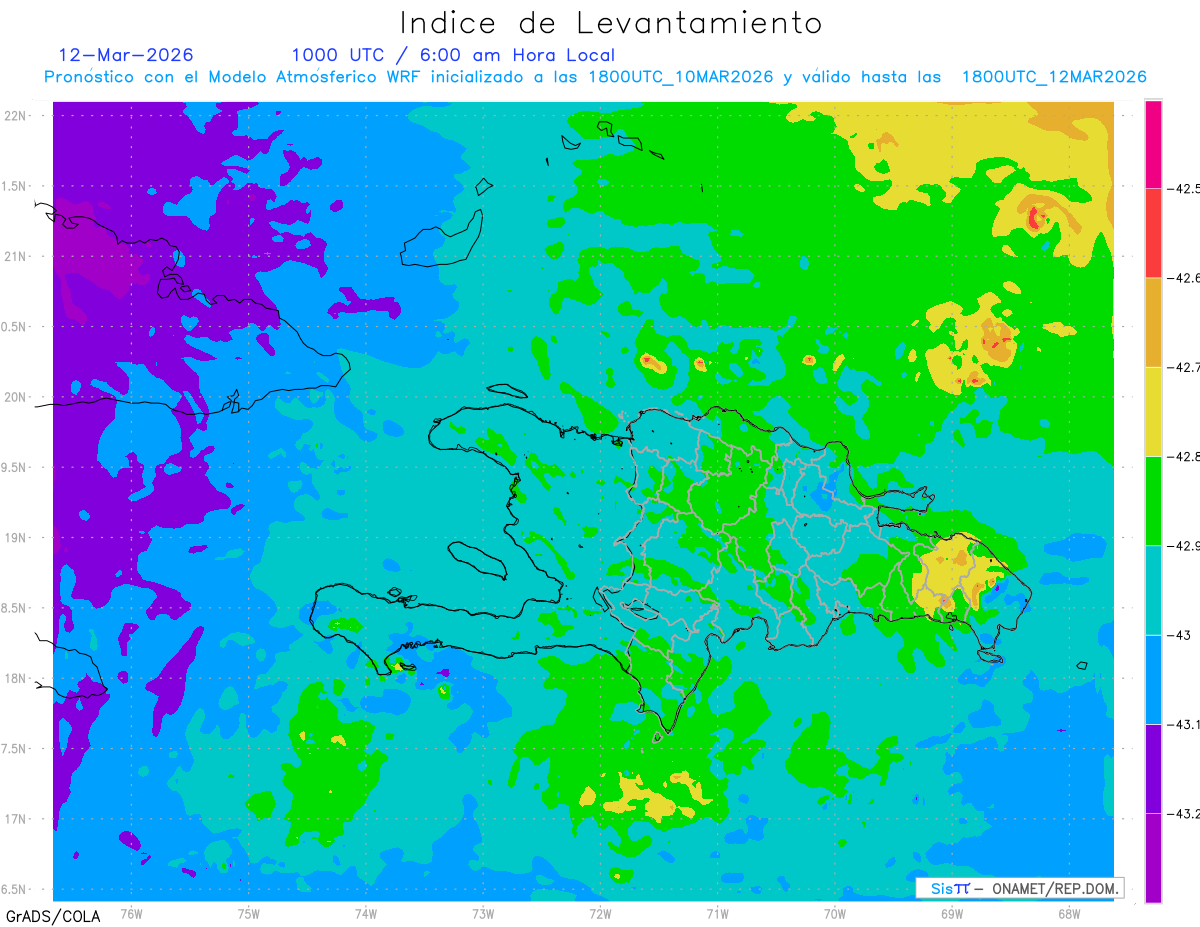Click the longitude label '75W'

point(249,912)
